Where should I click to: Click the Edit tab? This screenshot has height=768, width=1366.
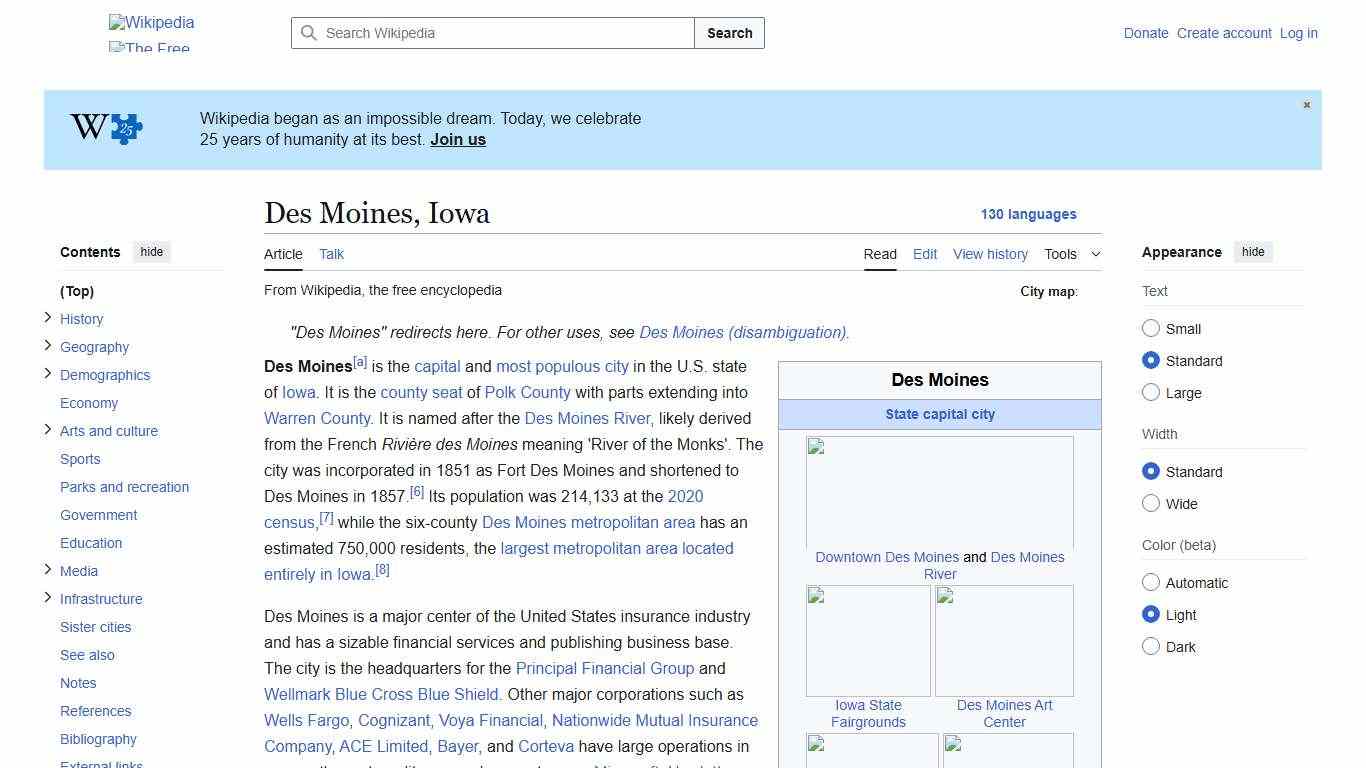point(924,254)
